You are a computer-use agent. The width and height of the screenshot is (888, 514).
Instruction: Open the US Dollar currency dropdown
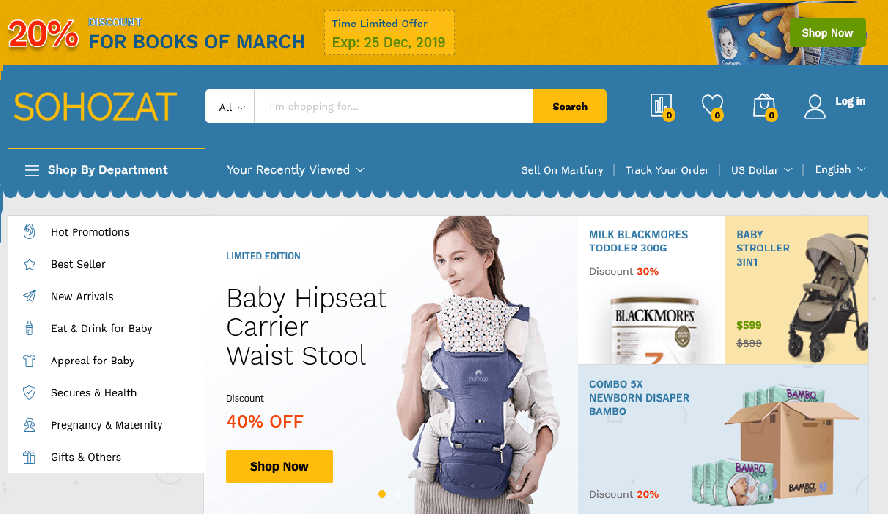761,170
